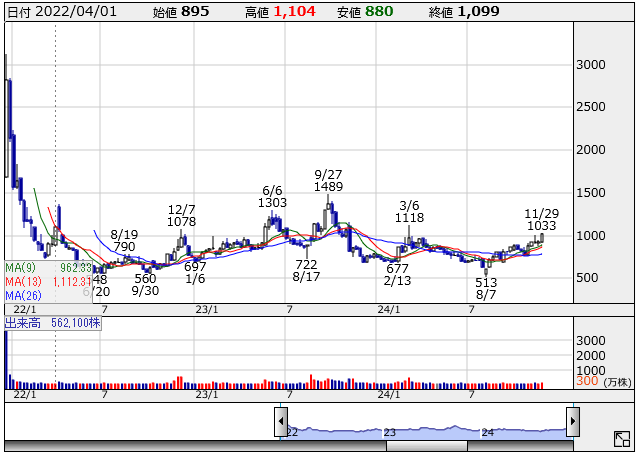
Task: Click the 6/6 1303 high label
Action: 272,196
